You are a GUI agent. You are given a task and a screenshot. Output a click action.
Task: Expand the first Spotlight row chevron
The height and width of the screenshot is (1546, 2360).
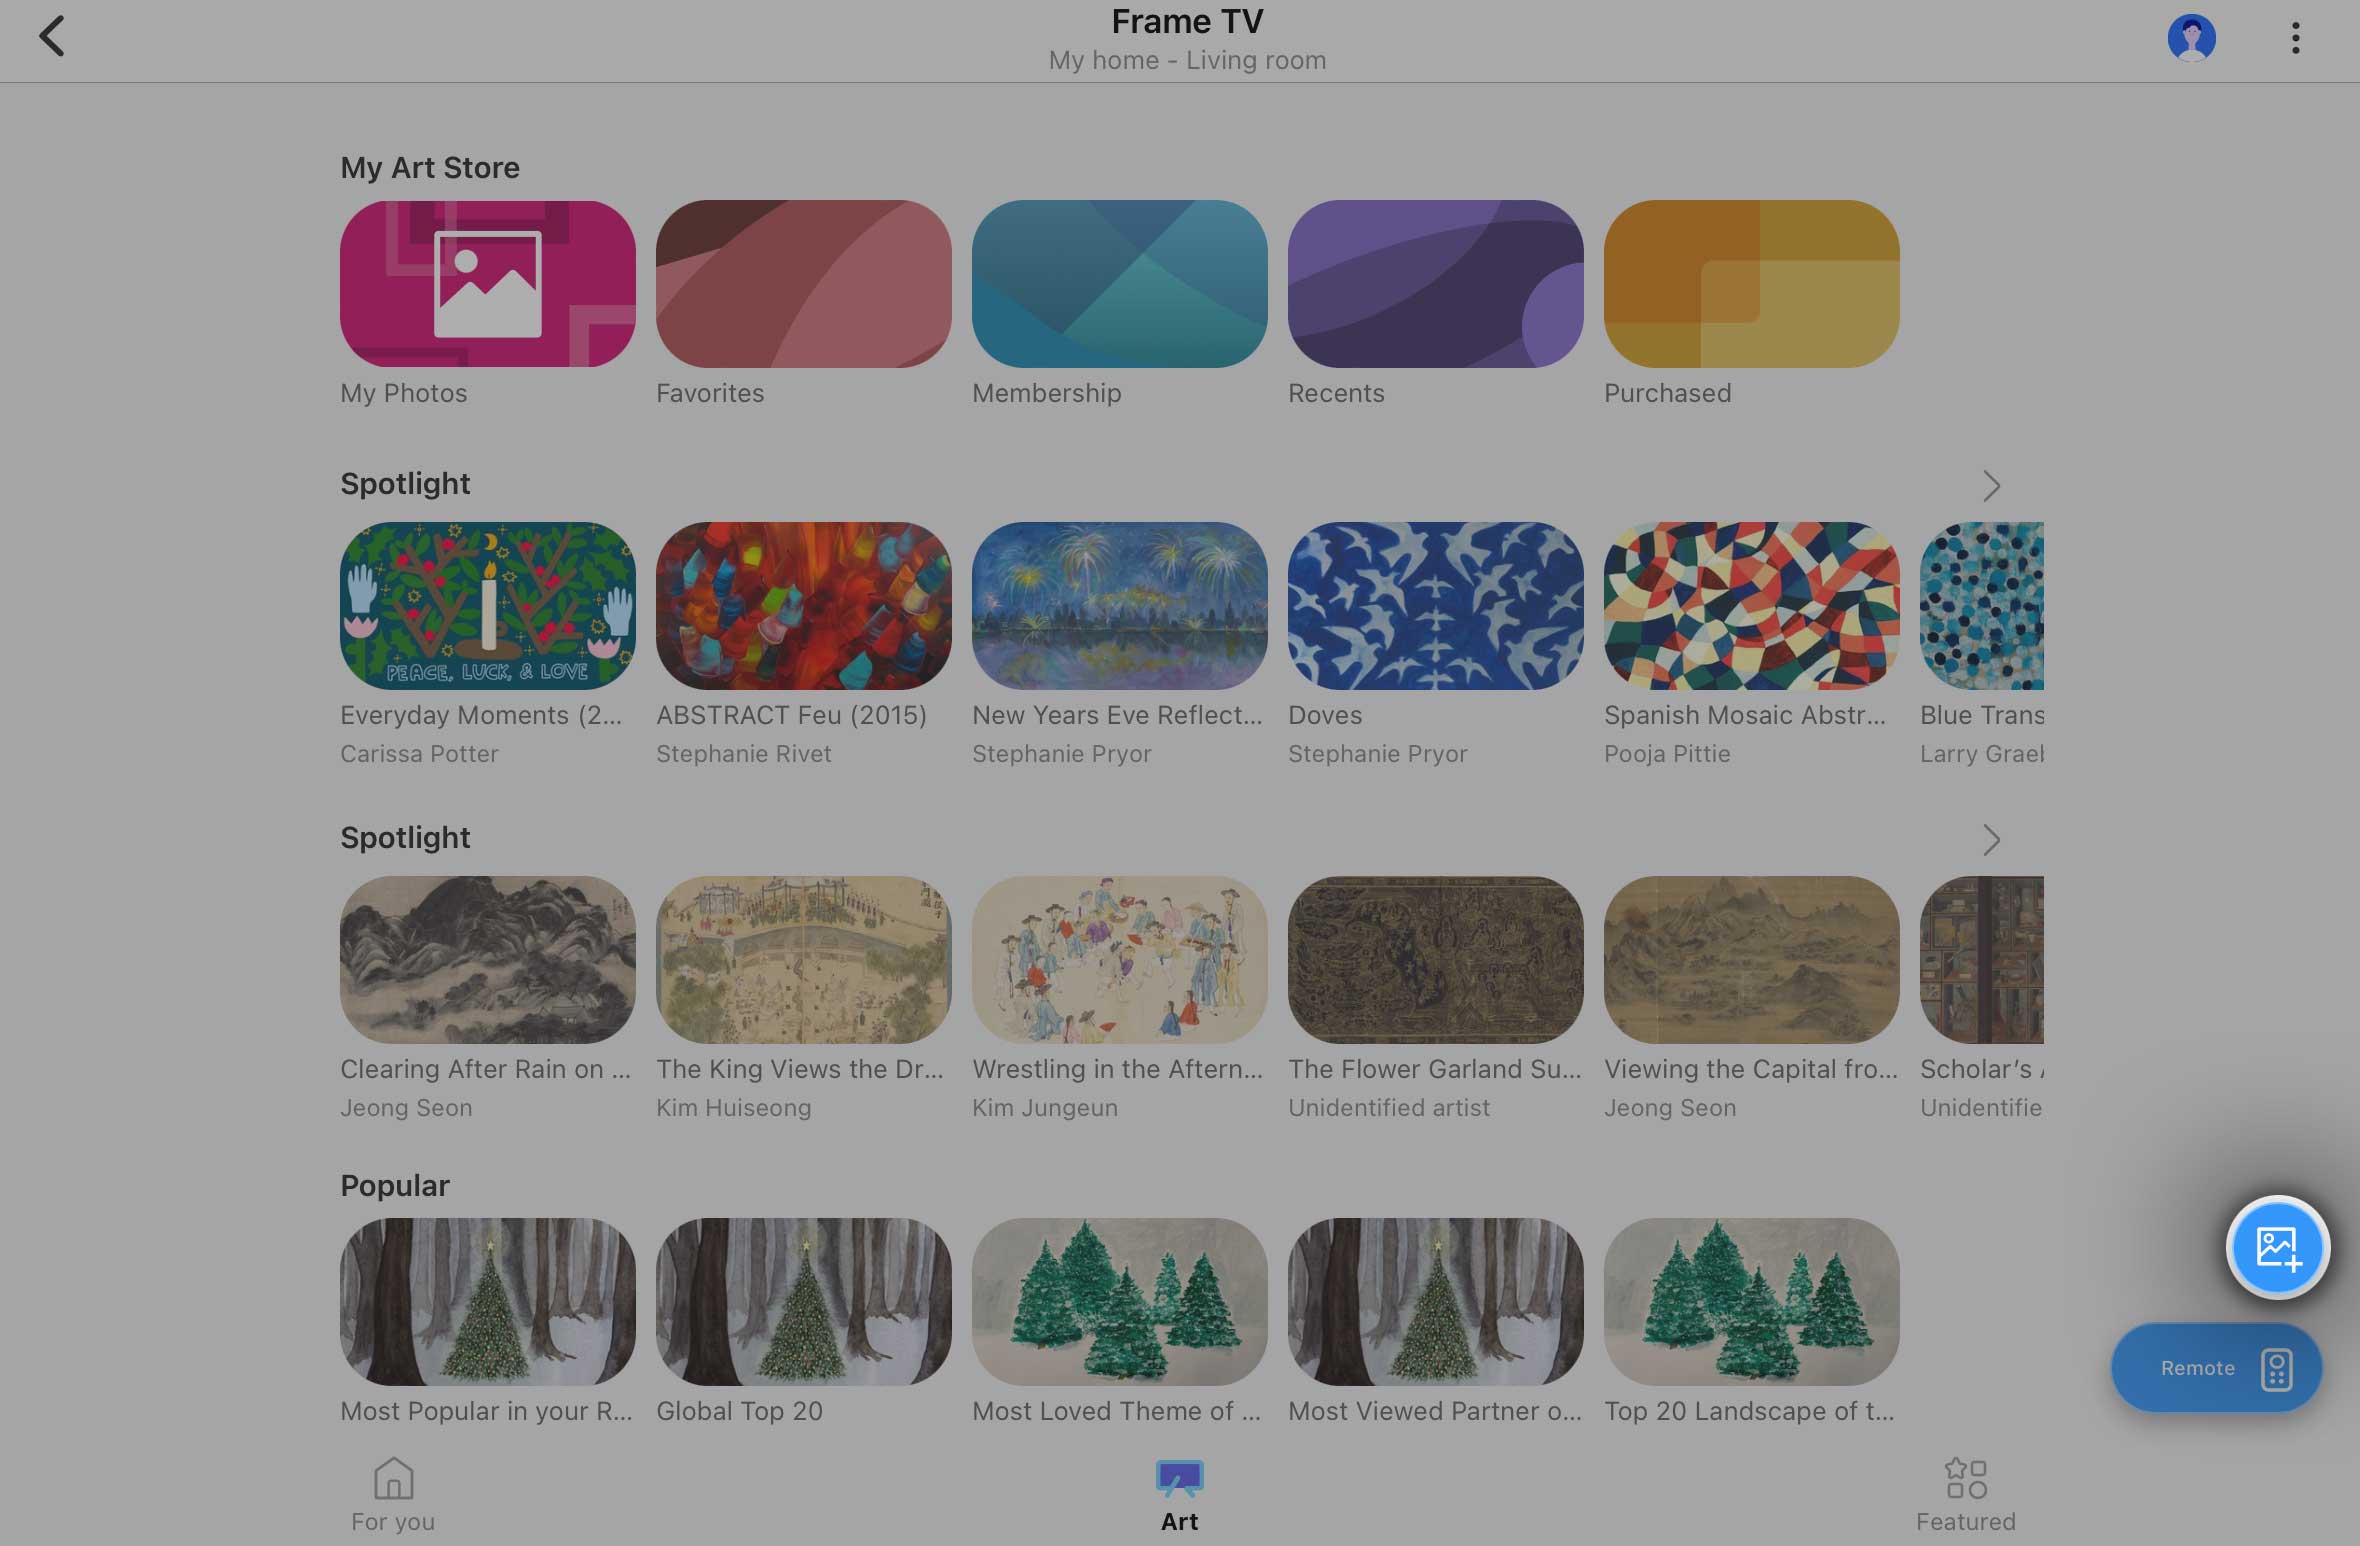click(1990, 486)
